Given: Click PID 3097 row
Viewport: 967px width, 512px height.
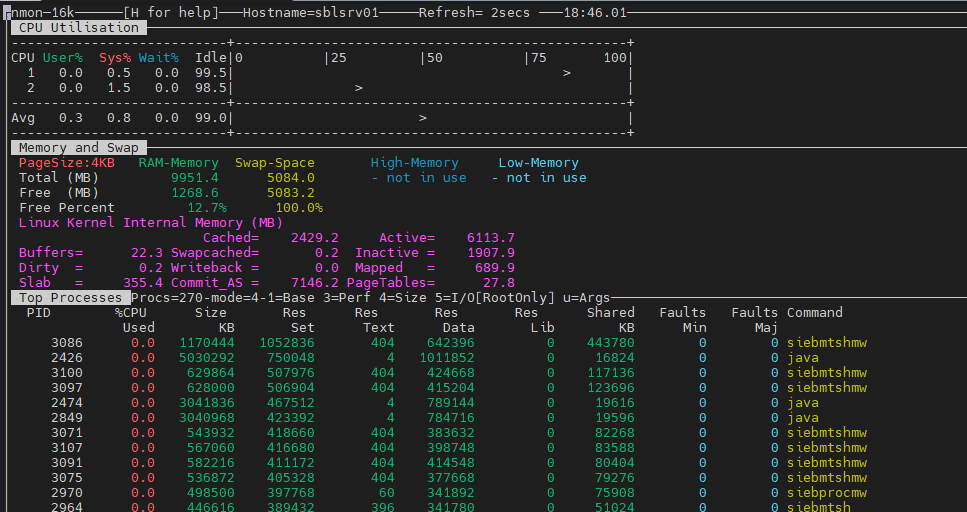Looking at the screenshot, I should click(459, 388).
